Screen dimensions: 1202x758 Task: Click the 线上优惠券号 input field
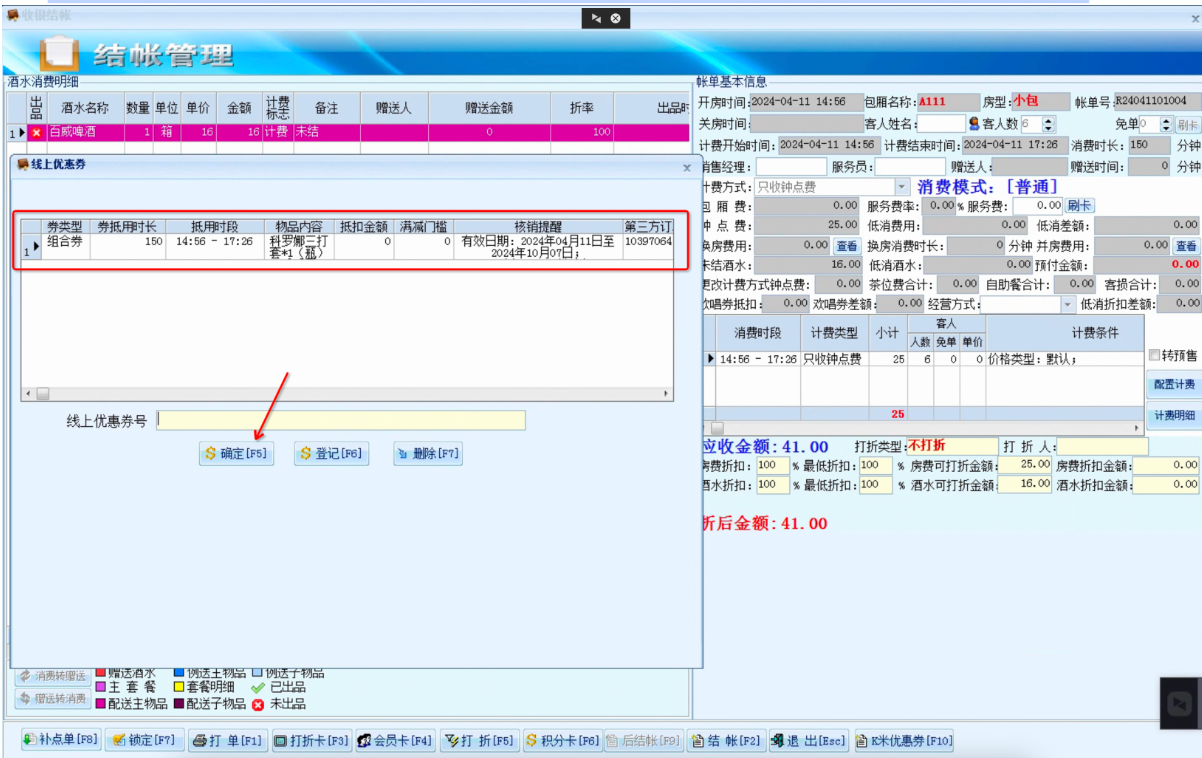(x=341, y=420)
